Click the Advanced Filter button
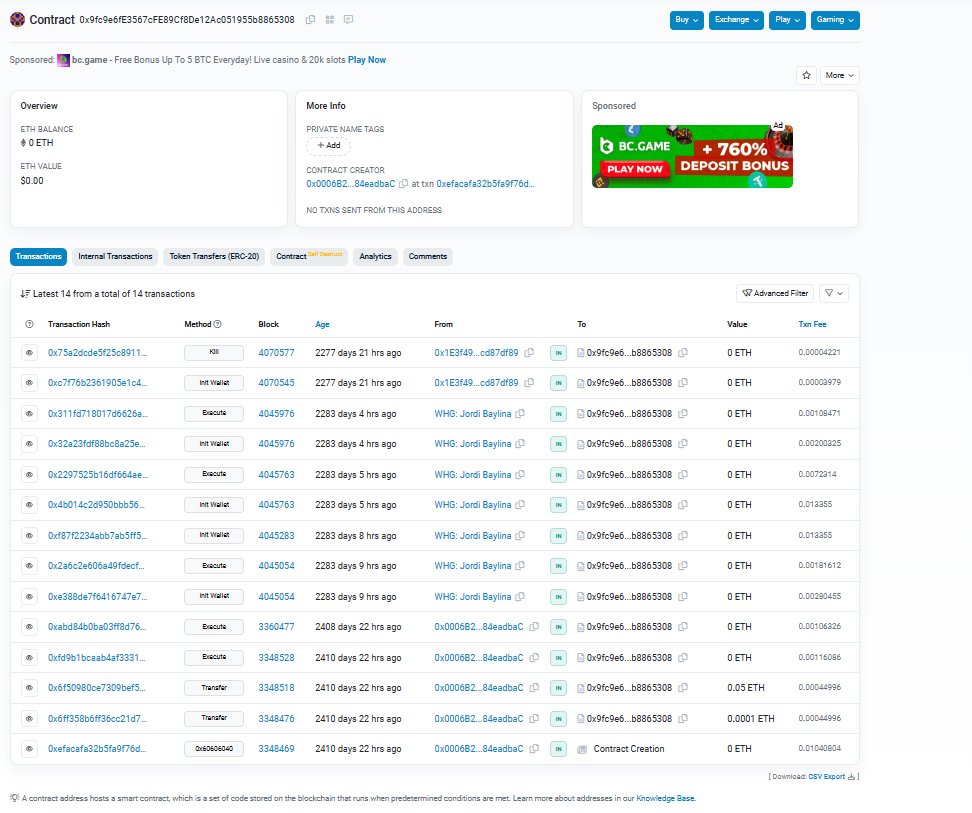 pyautogui.click(x=774, y=293)
